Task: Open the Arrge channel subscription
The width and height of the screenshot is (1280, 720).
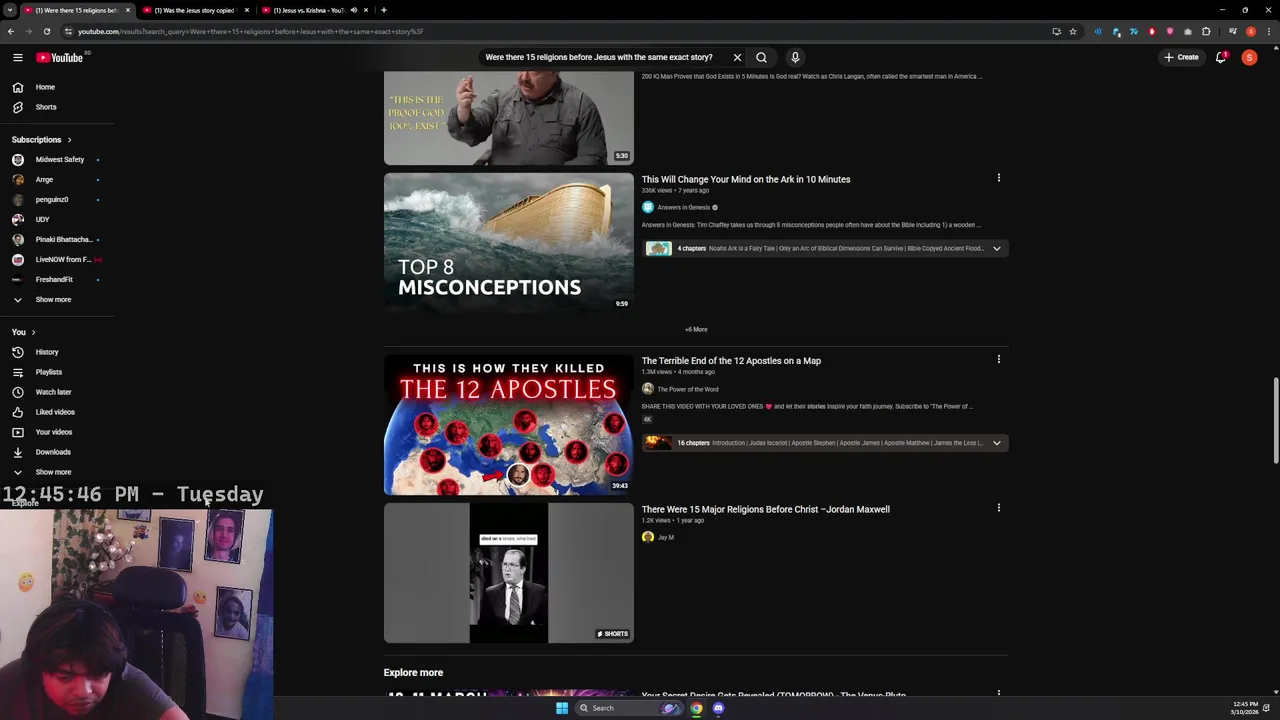Action: coord(44,180)
